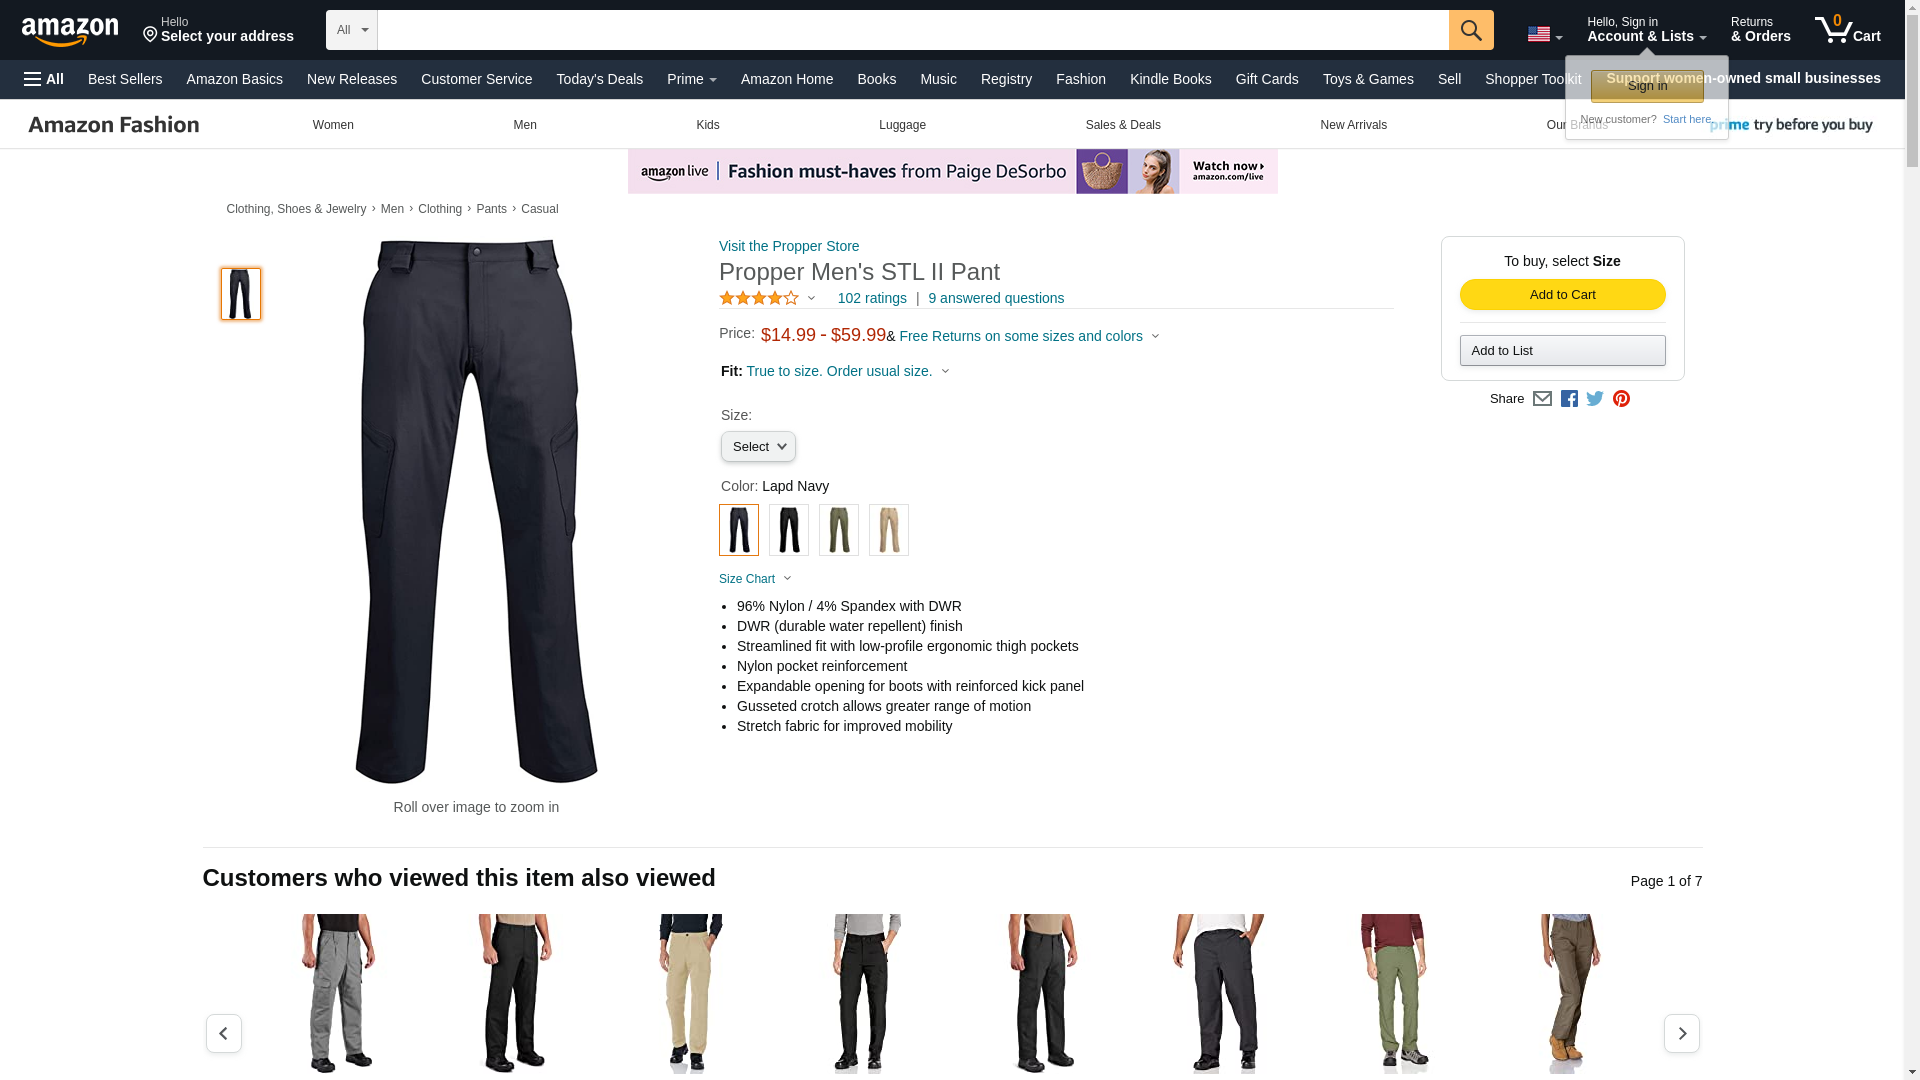Select the Lapd Navy color swatch

(x=739, y=530)
